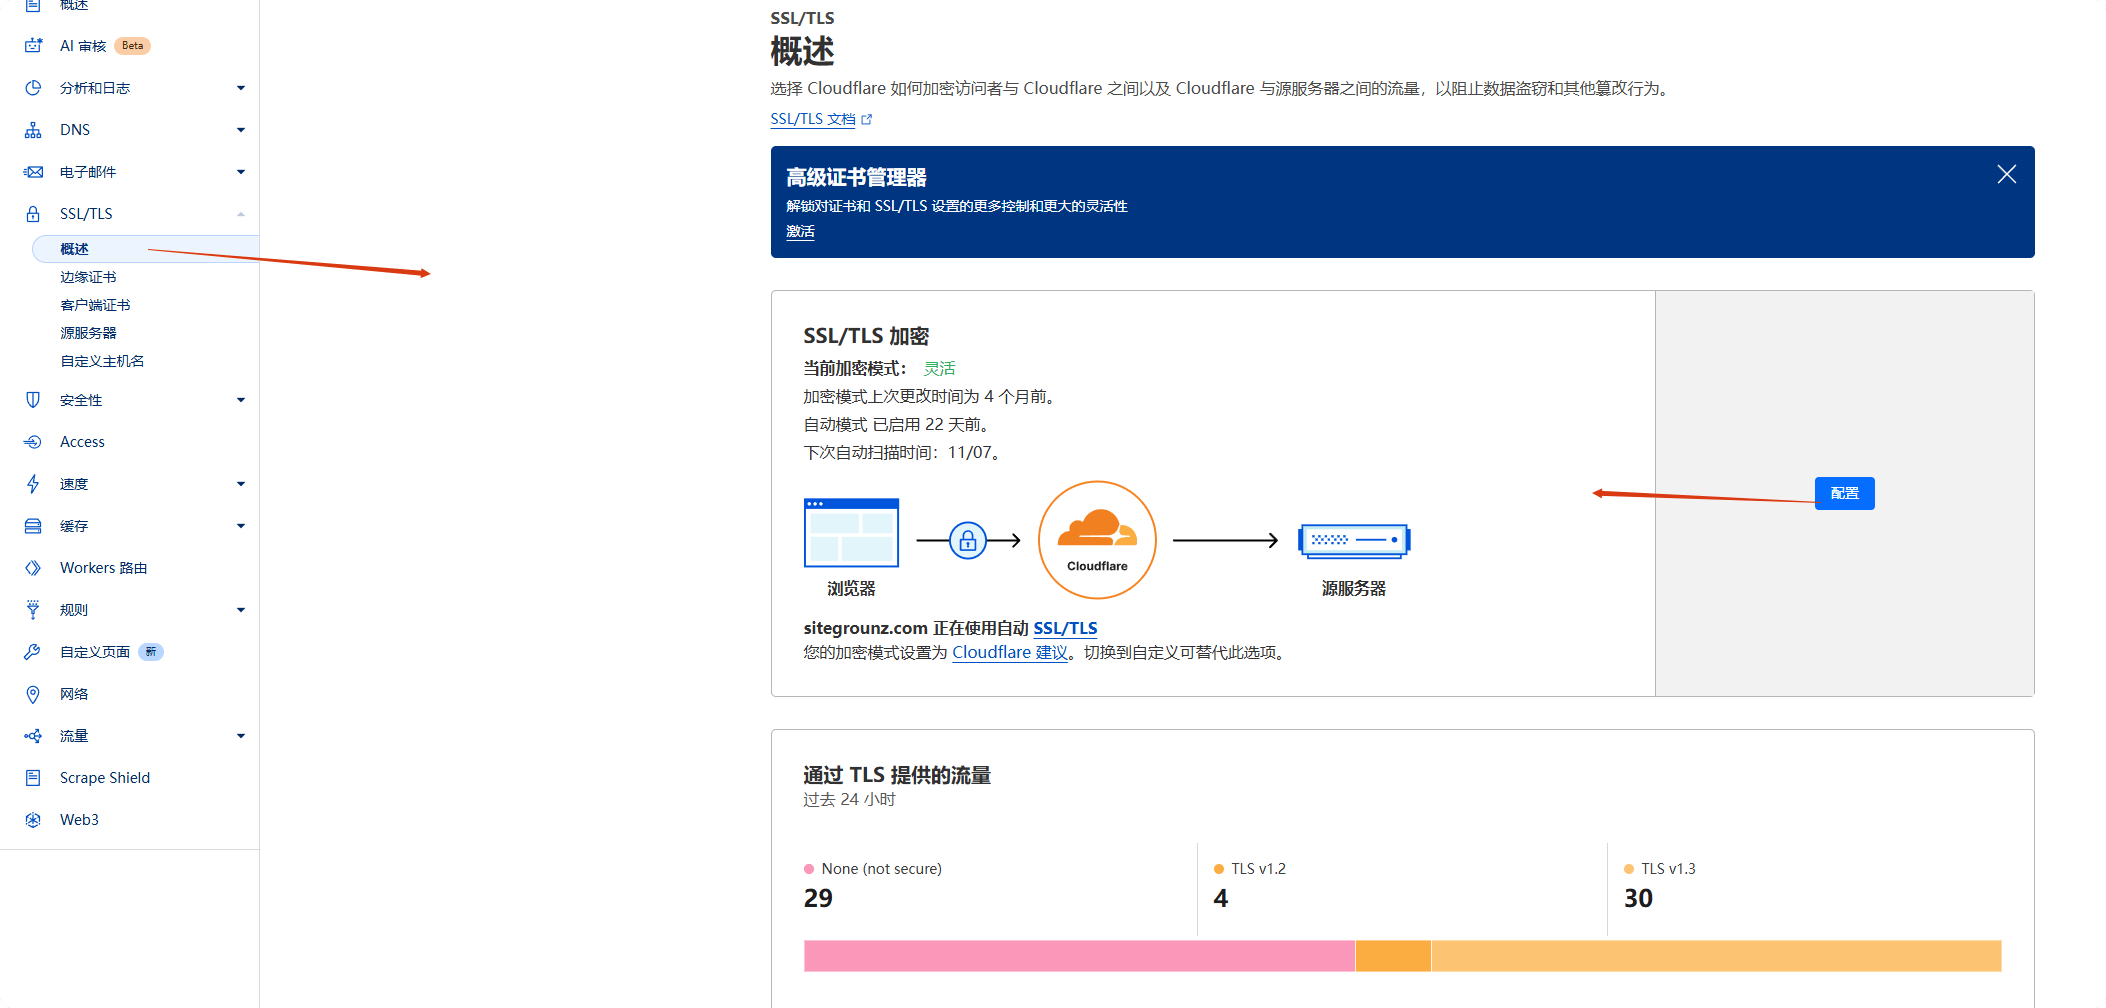The width and height of the screenshot is (2106, 1008).
Task: Click the 配置 button
Action: 1844,493
